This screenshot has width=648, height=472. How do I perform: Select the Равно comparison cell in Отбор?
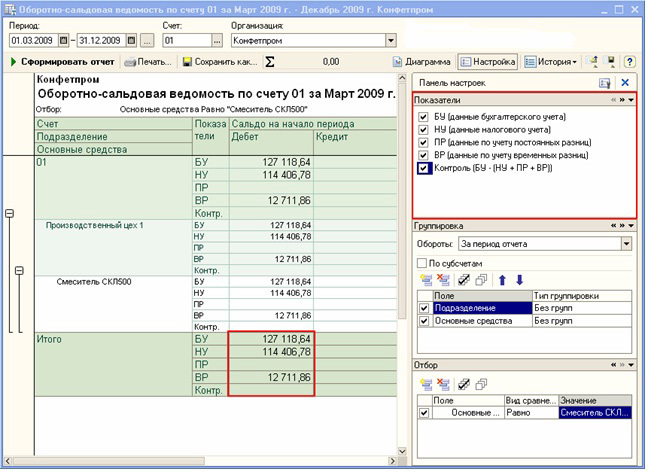[531, 412]
